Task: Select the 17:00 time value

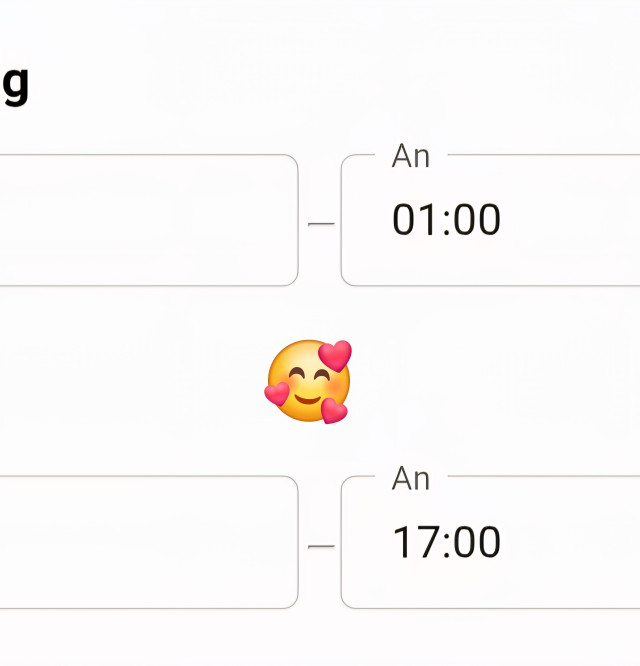Action: (446, 543)
